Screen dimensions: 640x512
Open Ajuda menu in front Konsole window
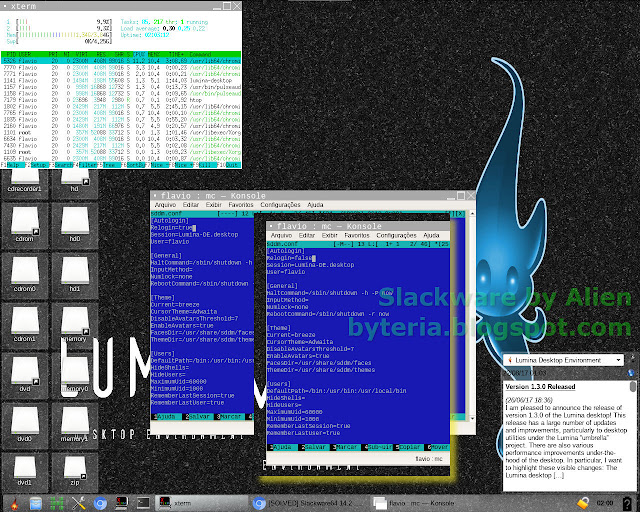tap(431, 236)
